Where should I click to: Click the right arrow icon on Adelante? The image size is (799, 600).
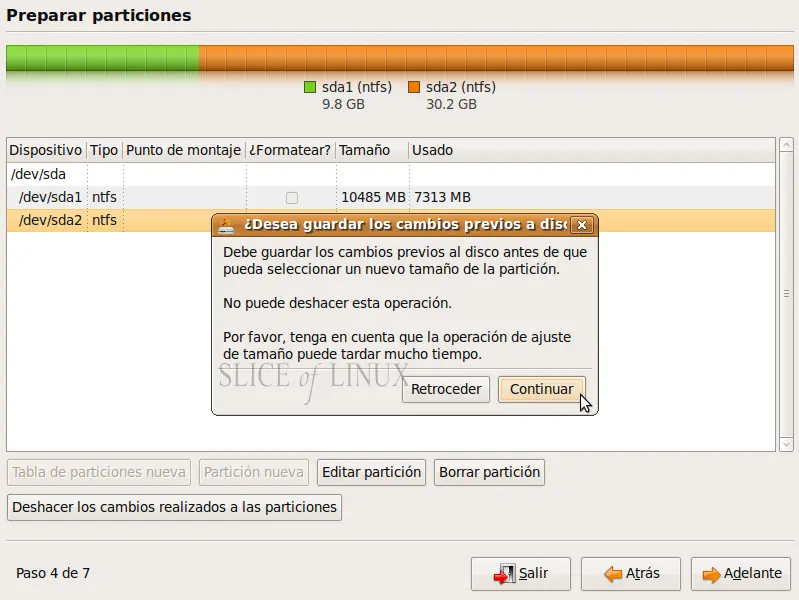click(711, 575)
